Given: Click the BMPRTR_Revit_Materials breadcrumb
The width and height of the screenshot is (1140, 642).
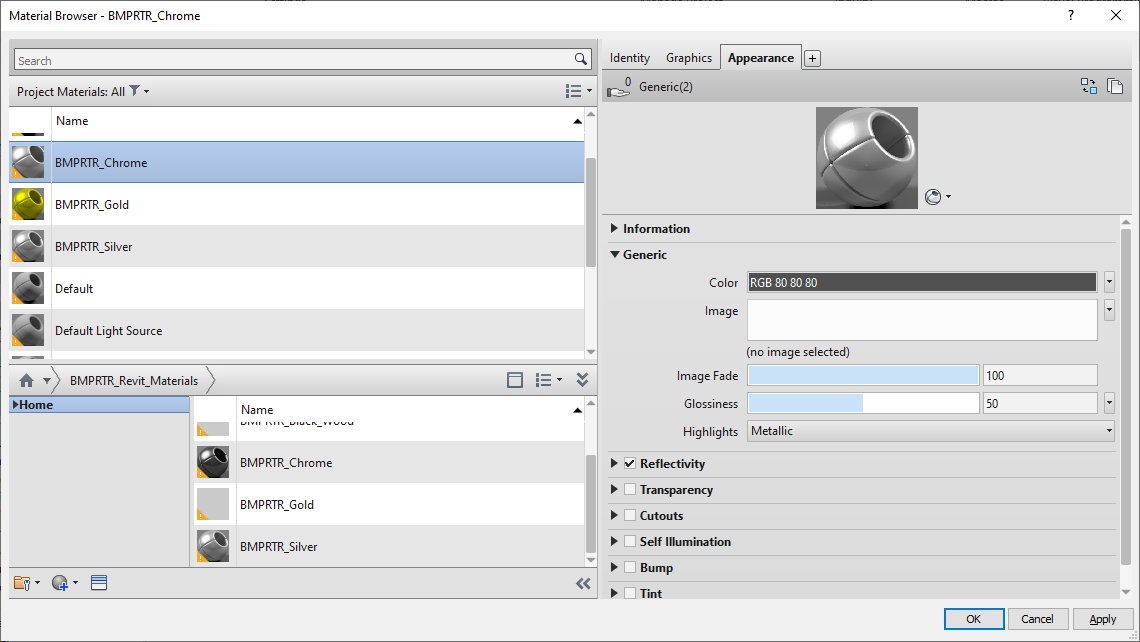Looking at the screenshot, I should click(134, 380).
